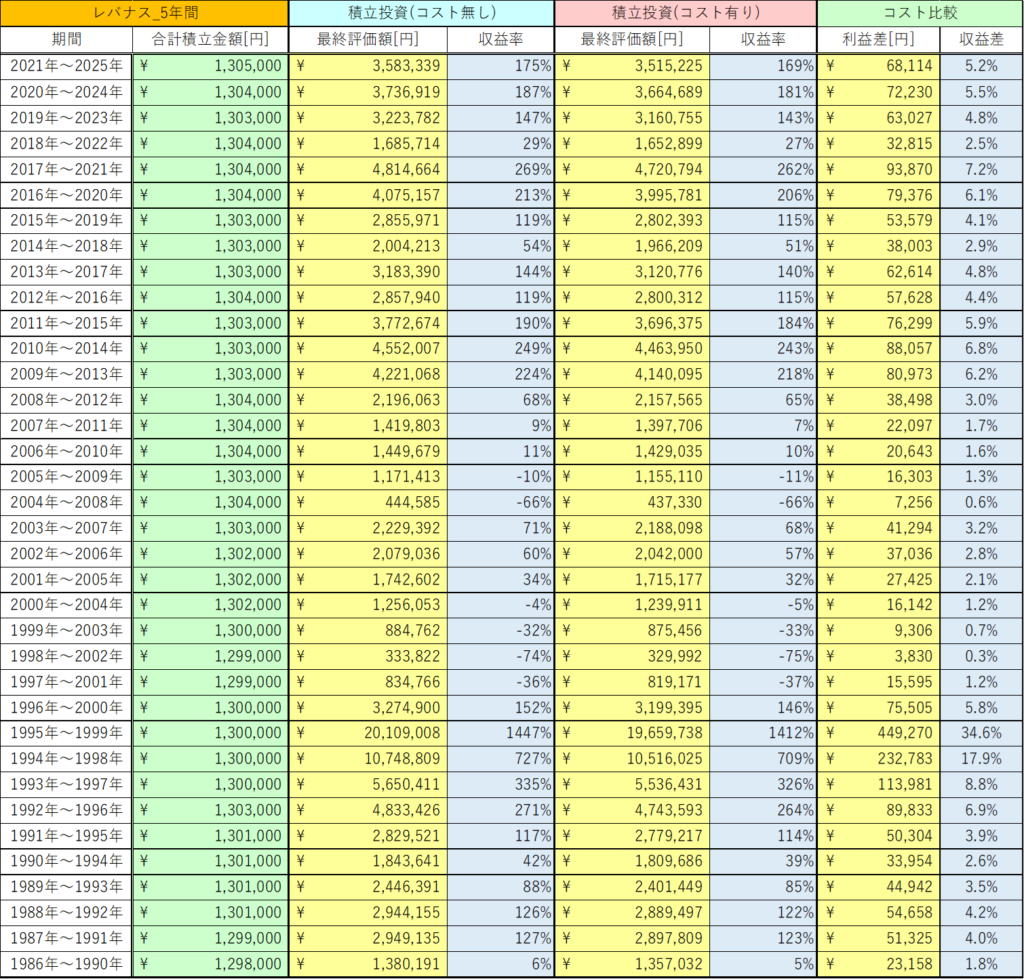Click the cell showing 444,585
1024x979 pixels.
pos(368,502)
